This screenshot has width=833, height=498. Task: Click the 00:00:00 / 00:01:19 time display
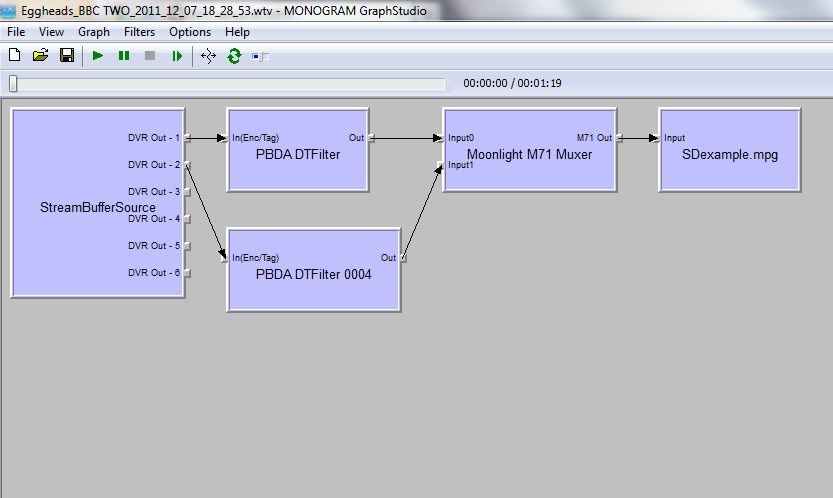[x=512, y=83]
